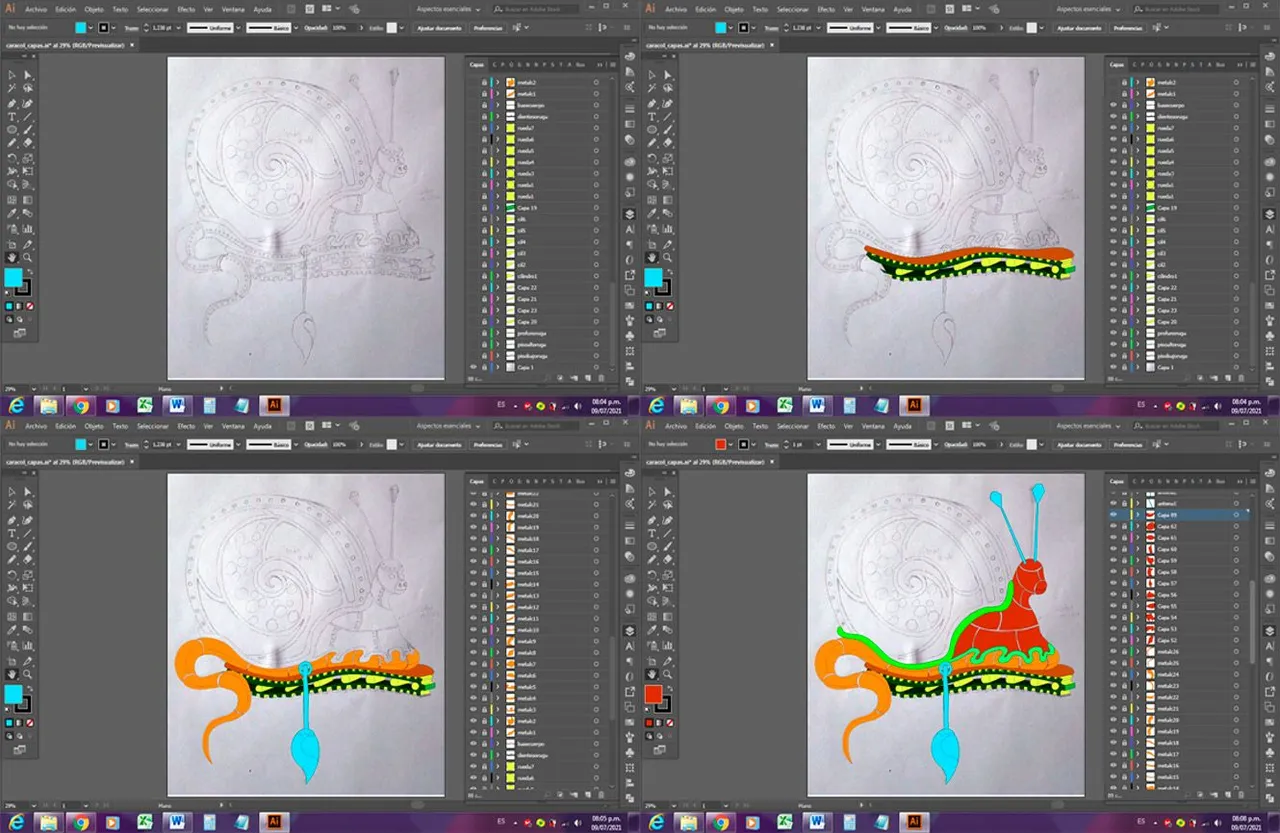Screen dimensions: 1280x833
Task: Pick the Magic Wand tool in the pencil-sketch-only window
Action: click(x=12, y=87)
